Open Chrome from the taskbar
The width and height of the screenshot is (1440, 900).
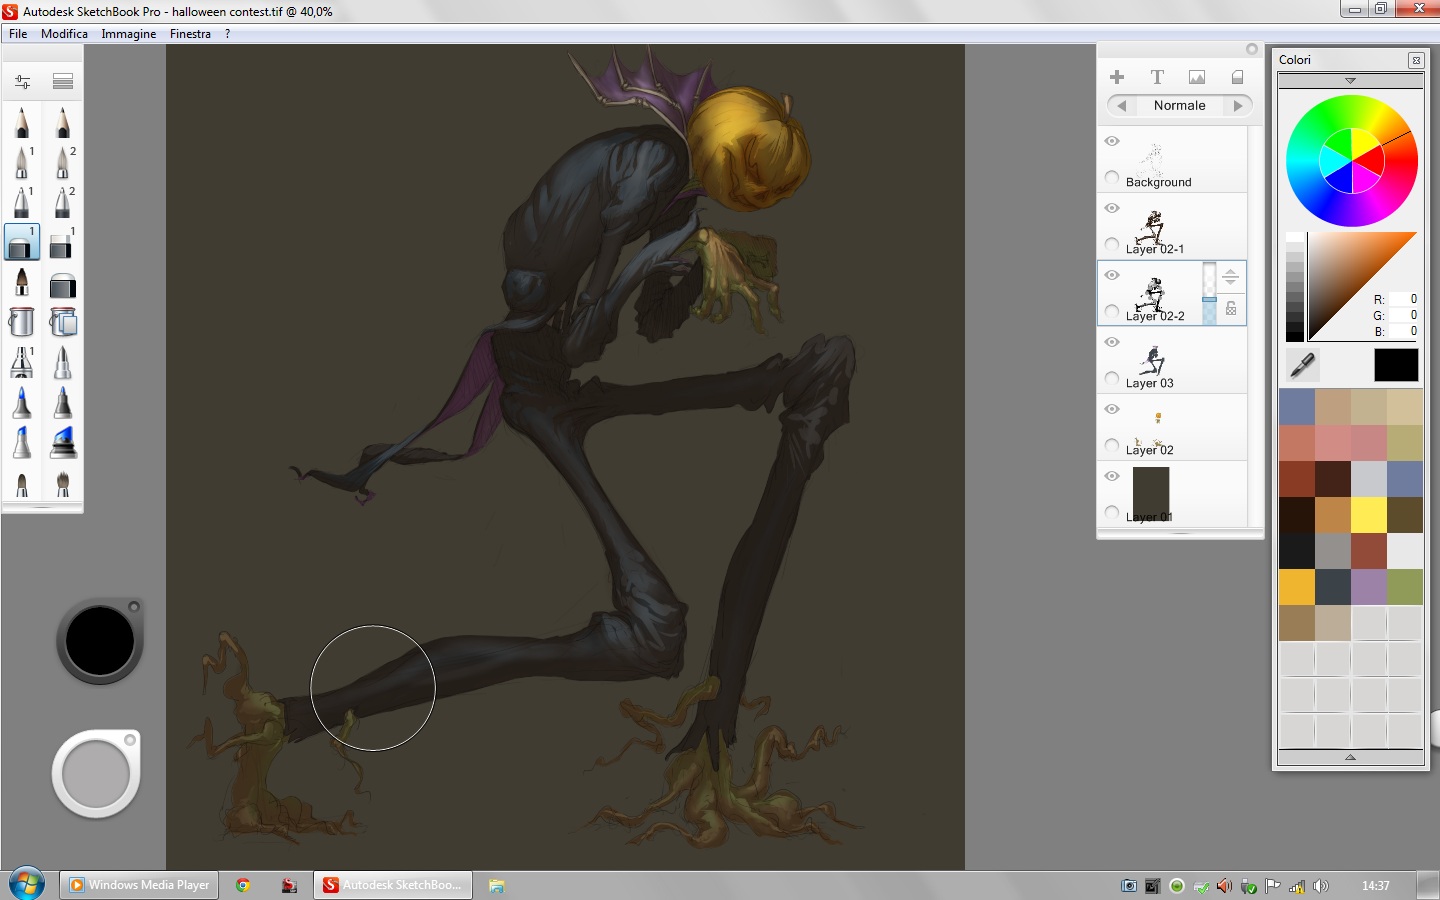(x=242, y=885)
